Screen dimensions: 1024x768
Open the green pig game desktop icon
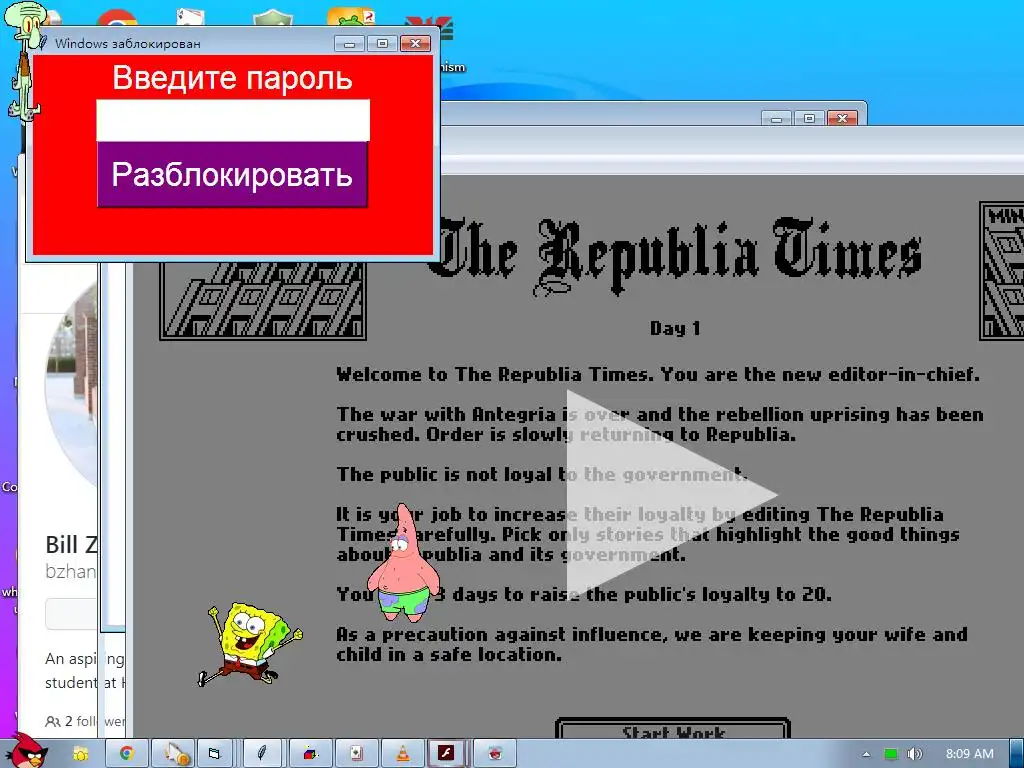point(351,17)
